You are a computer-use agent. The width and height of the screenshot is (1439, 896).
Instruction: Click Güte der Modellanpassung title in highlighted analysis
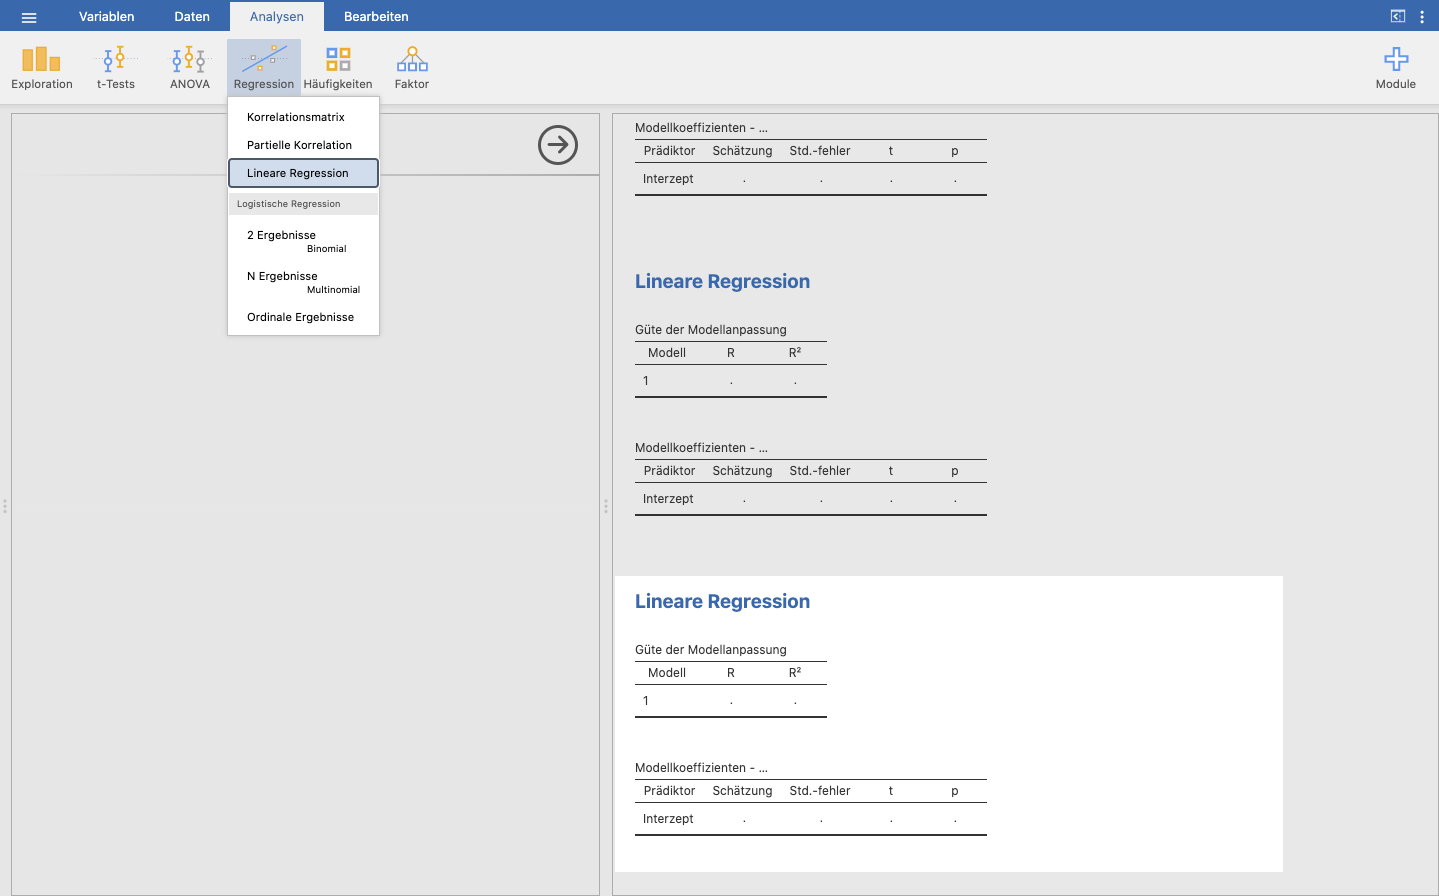pos(711,650)
